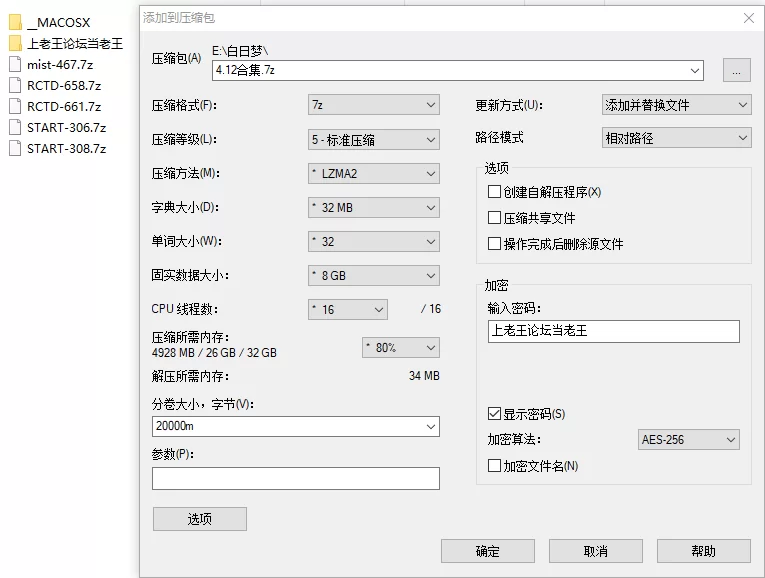Click the __MACOSX folder icon
Screen dimensions: 765x578
(15, 23)
